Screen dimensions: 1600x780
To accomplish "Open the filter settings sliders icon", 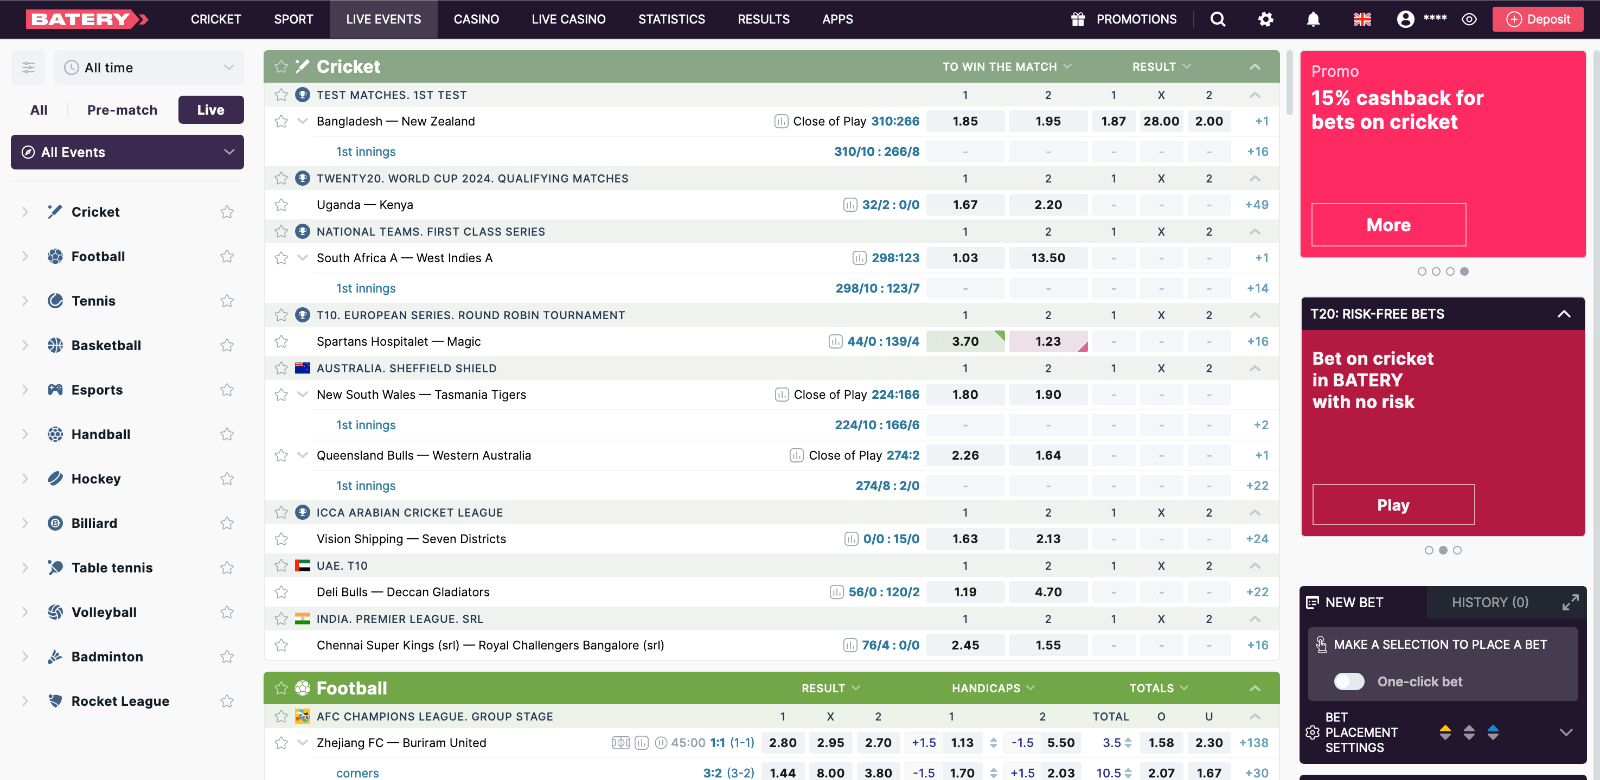I will point(28,67).
